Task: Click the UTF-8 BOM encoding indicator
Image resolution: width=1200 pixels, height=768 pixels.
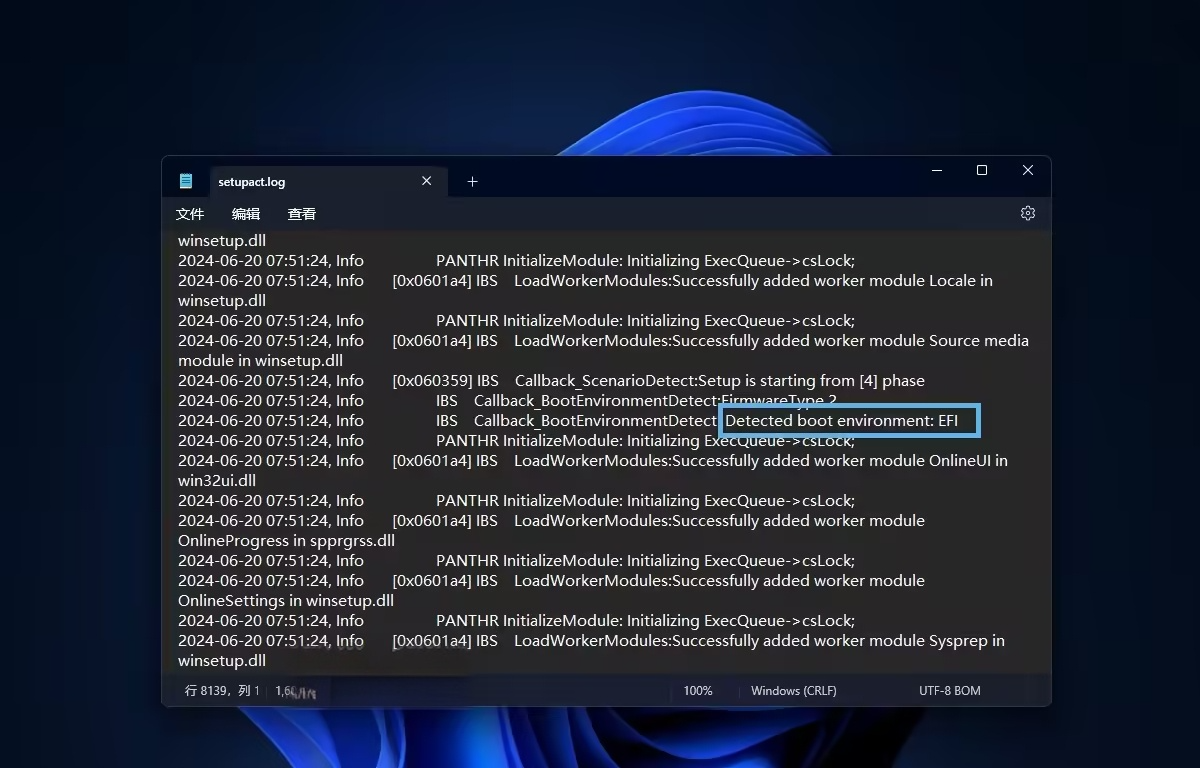Action: tap(949, 691)
